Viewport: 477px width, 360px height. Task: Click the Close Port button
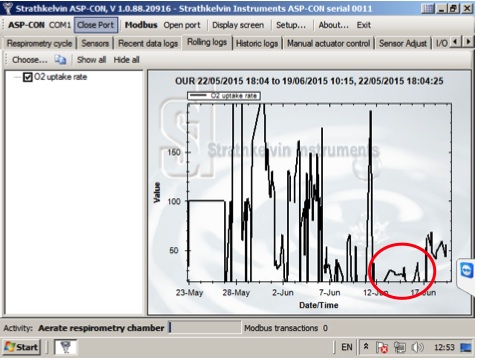click(96, 25)
